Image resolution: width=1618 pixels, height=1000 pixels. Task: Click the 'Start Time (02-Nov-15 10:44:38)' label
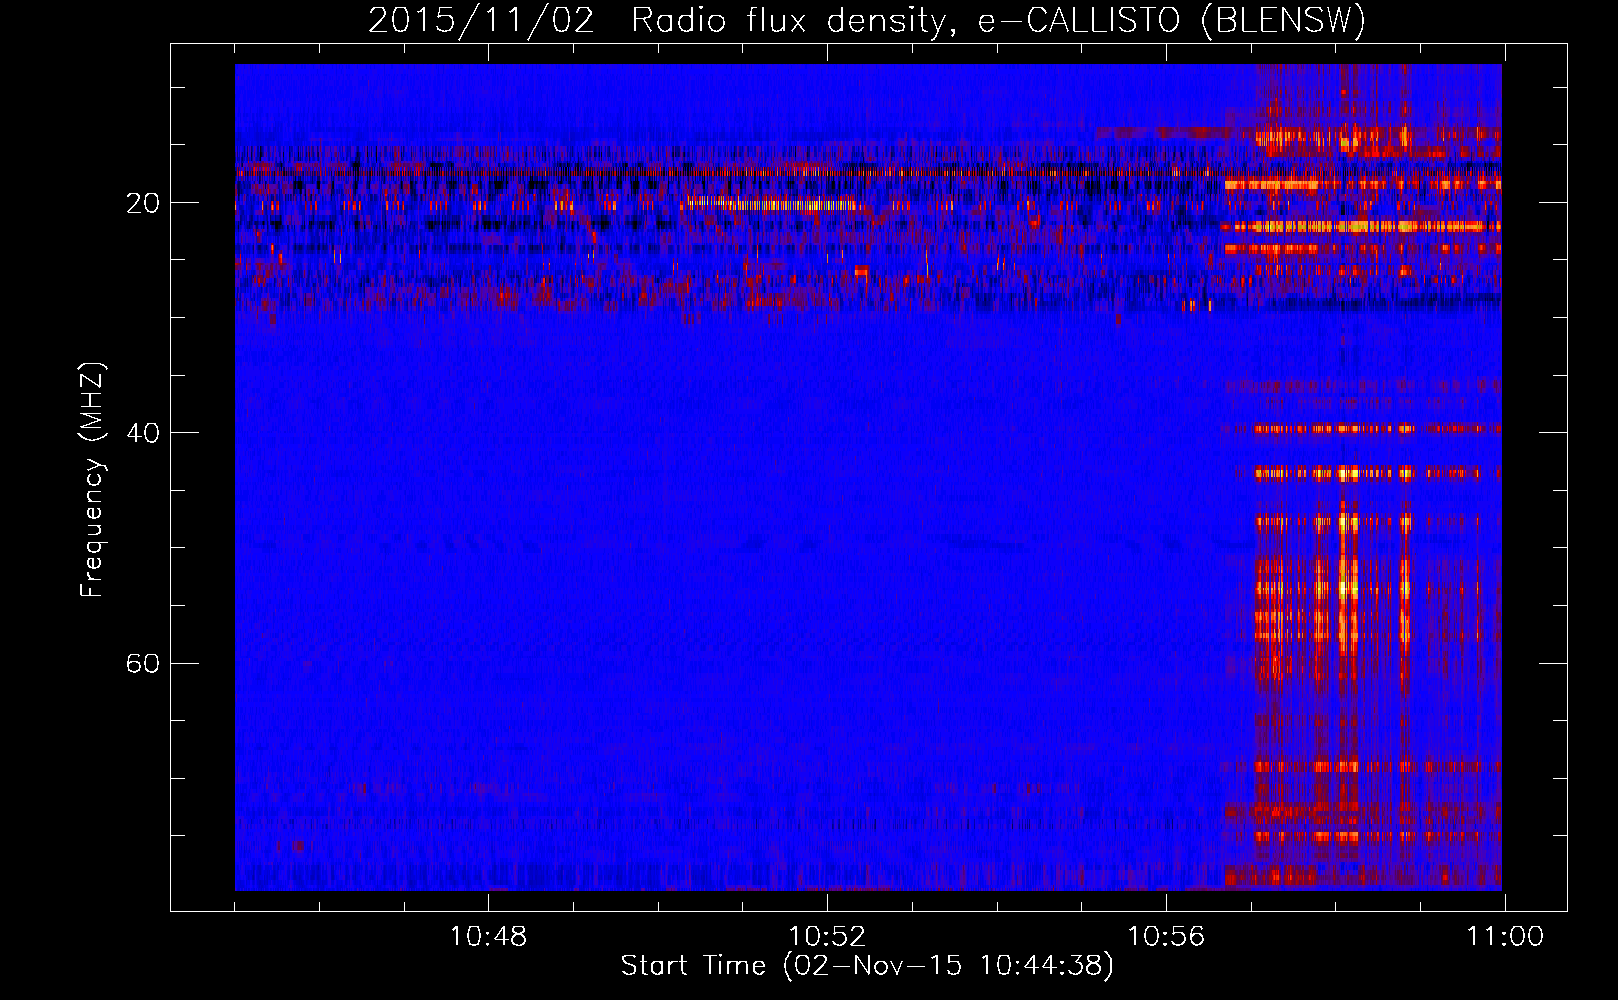tap(867, 966)
